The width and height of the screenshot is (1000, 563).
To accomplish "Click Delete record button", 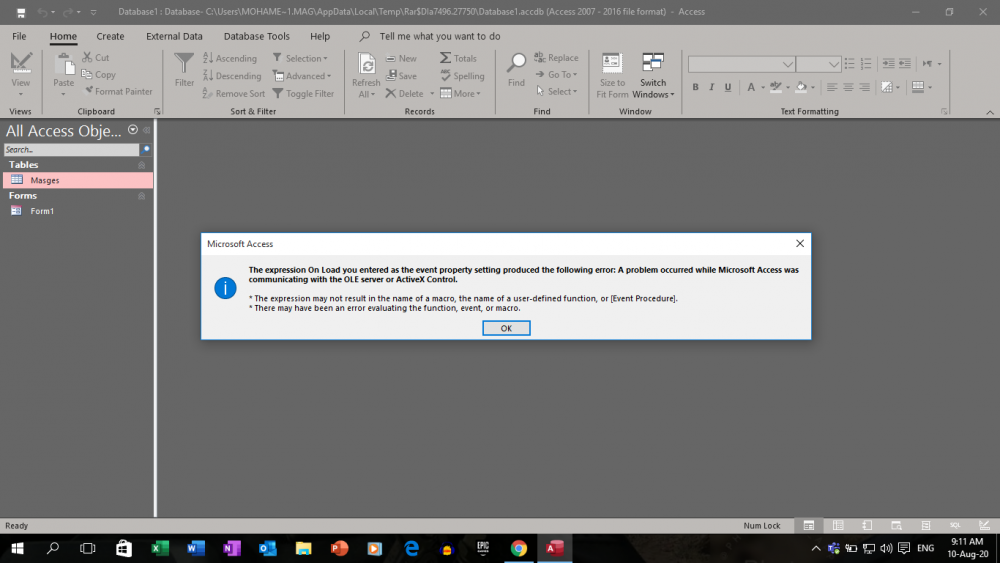I will coord(404,94).
